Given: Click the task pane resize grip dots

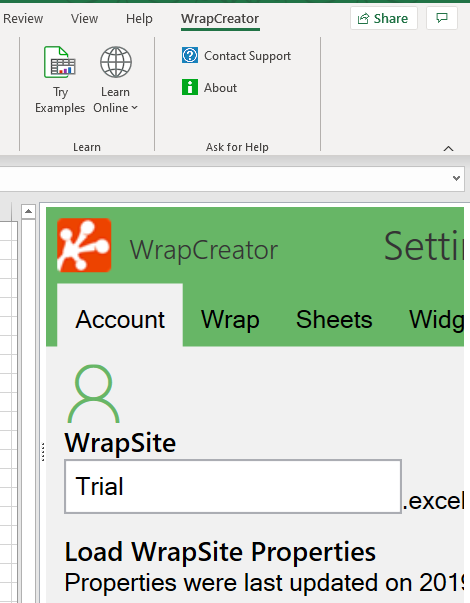Looking at the screenshot, I should coord(43,452).
